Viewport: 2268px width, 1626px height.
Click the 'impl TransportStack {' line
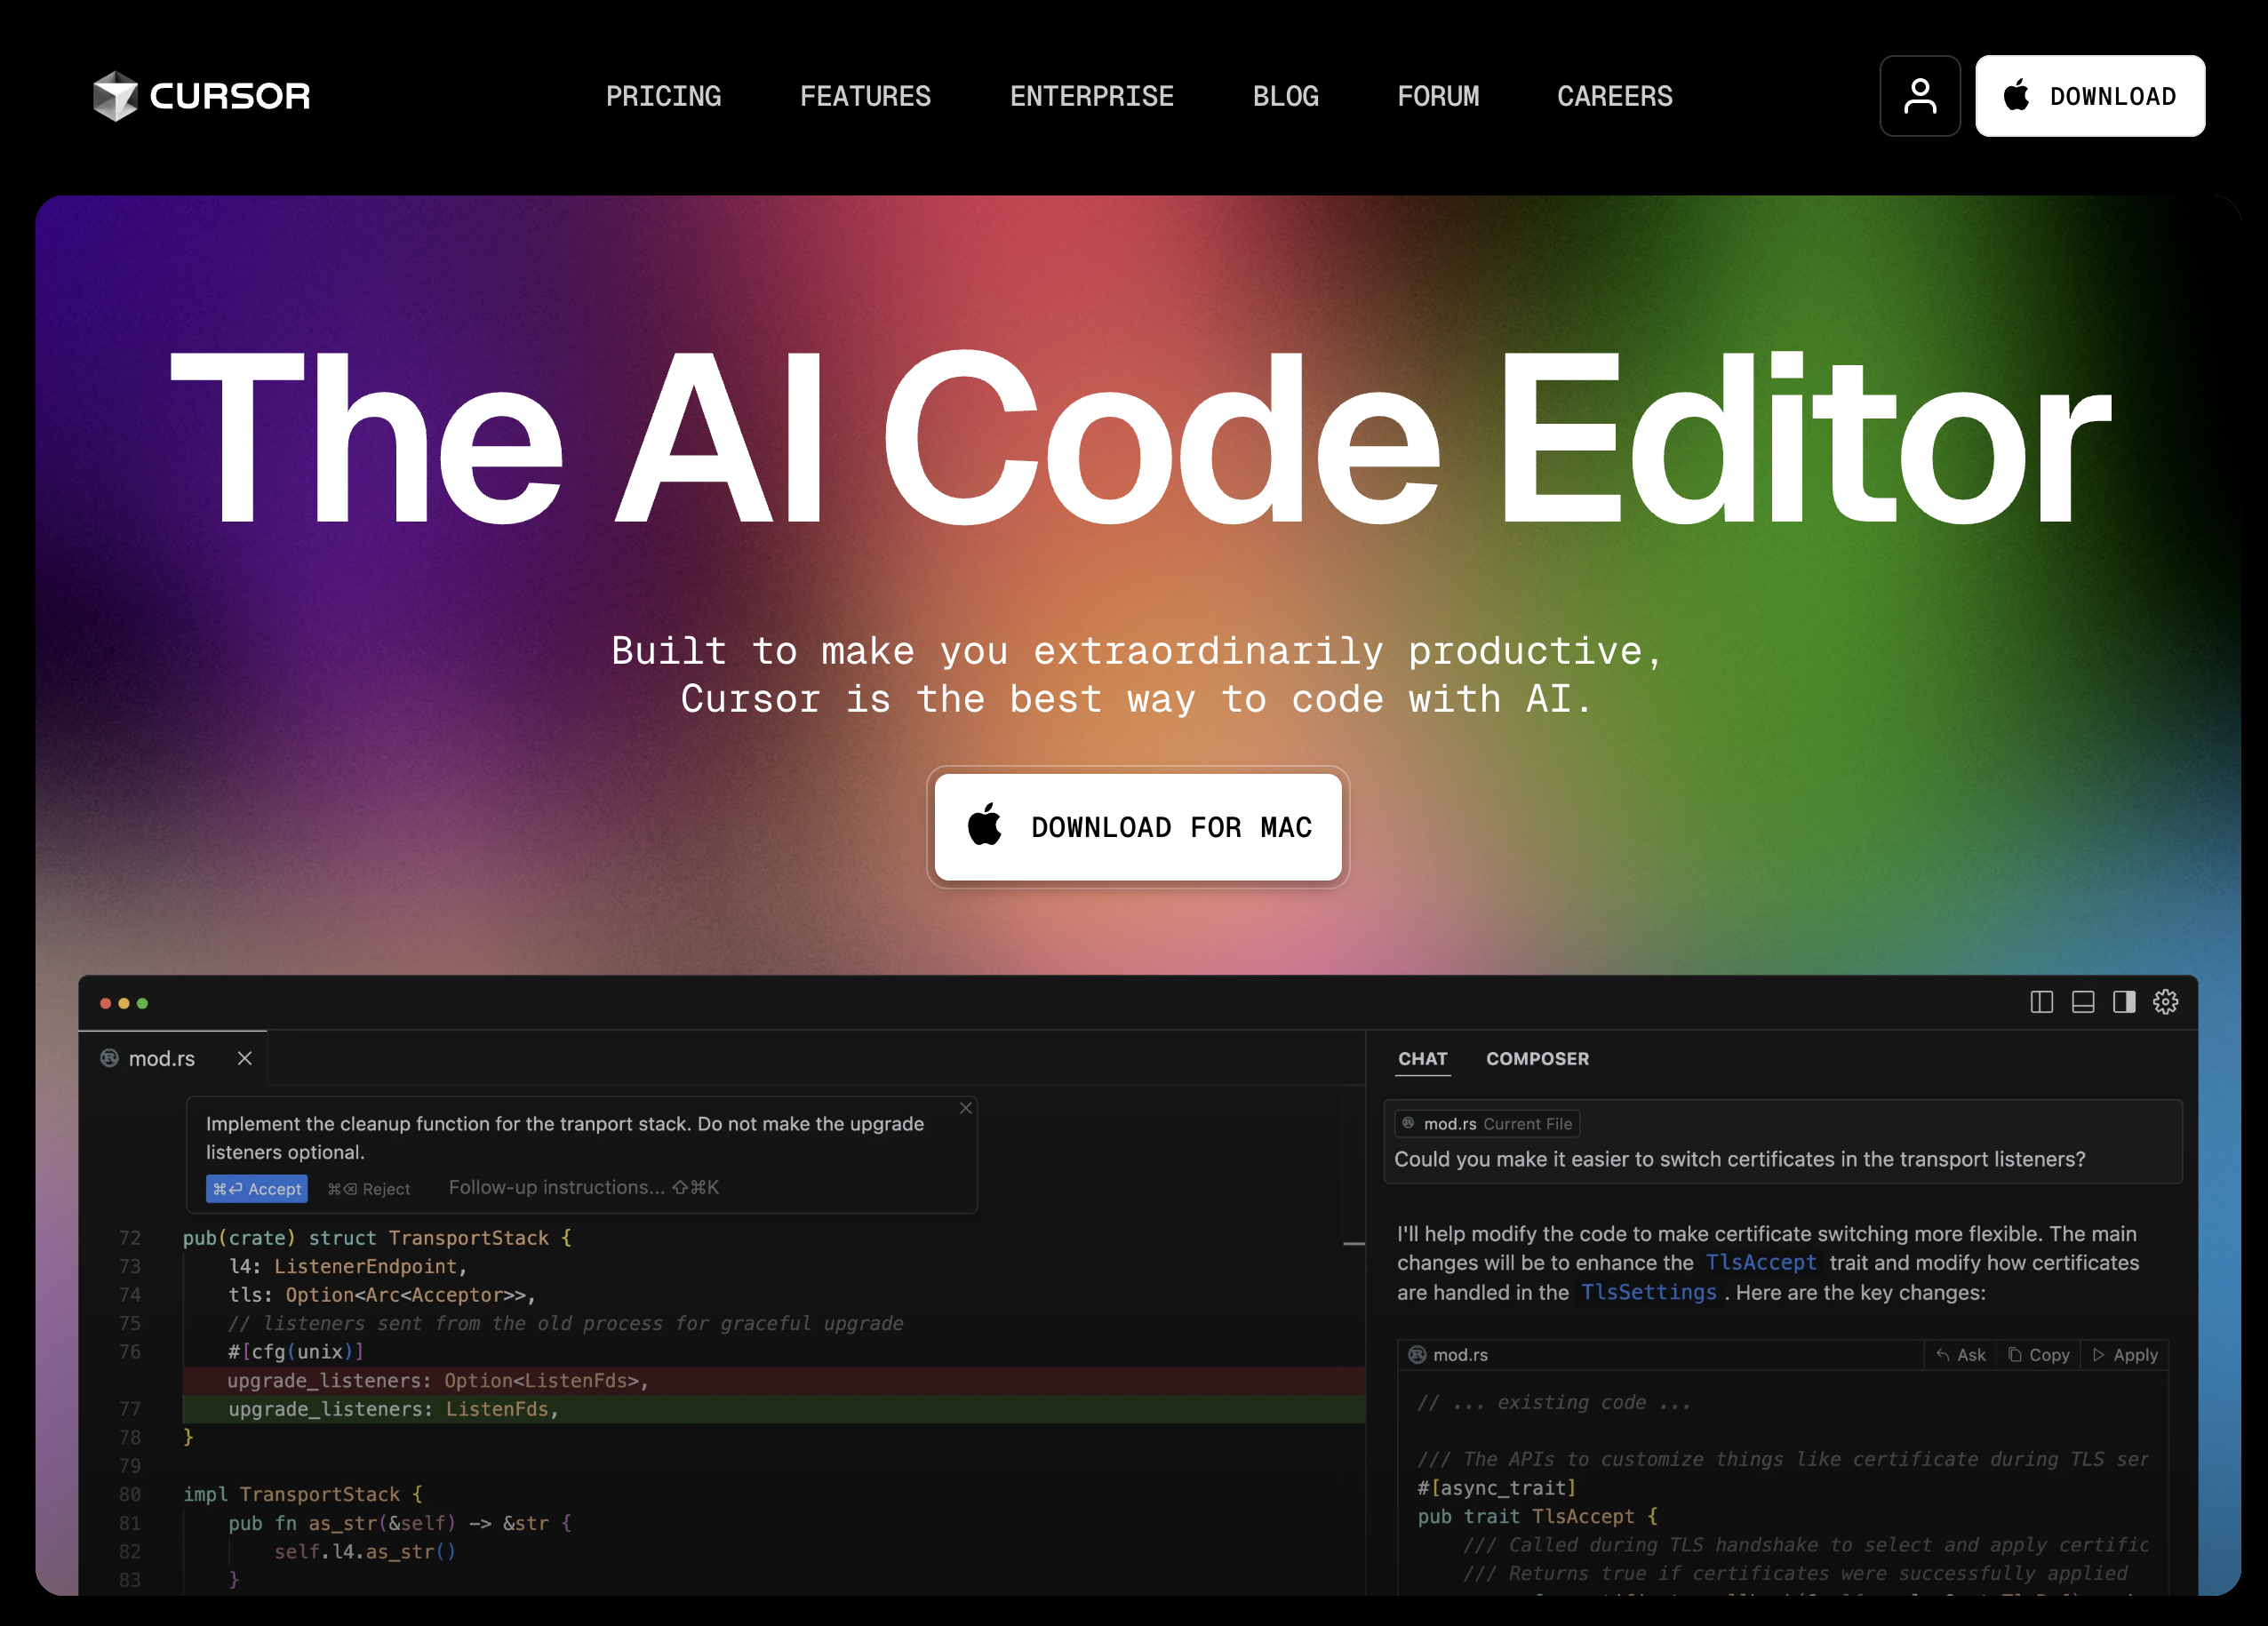(x=303, y=1494)
